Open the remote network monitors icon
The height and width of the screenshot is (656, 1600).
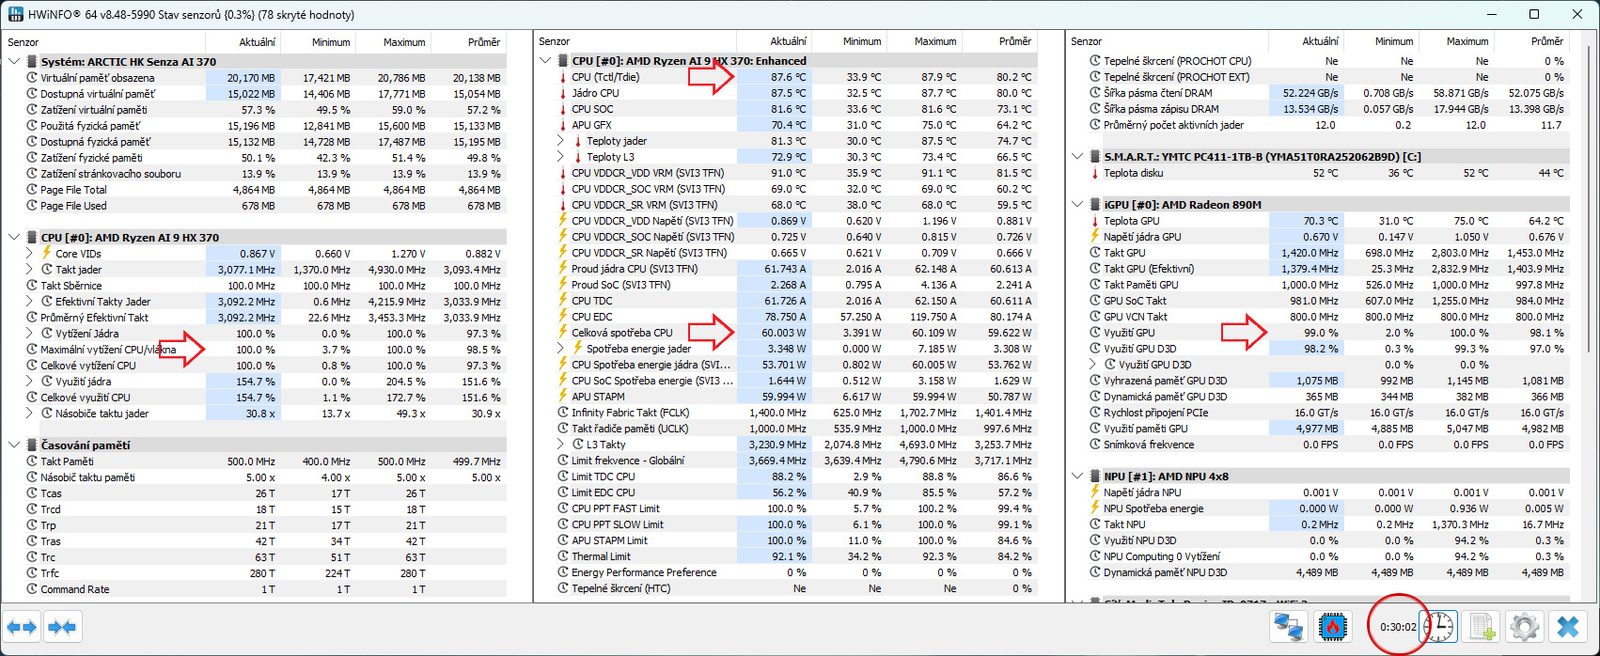pyautogui.click(x=1288, y=627)
